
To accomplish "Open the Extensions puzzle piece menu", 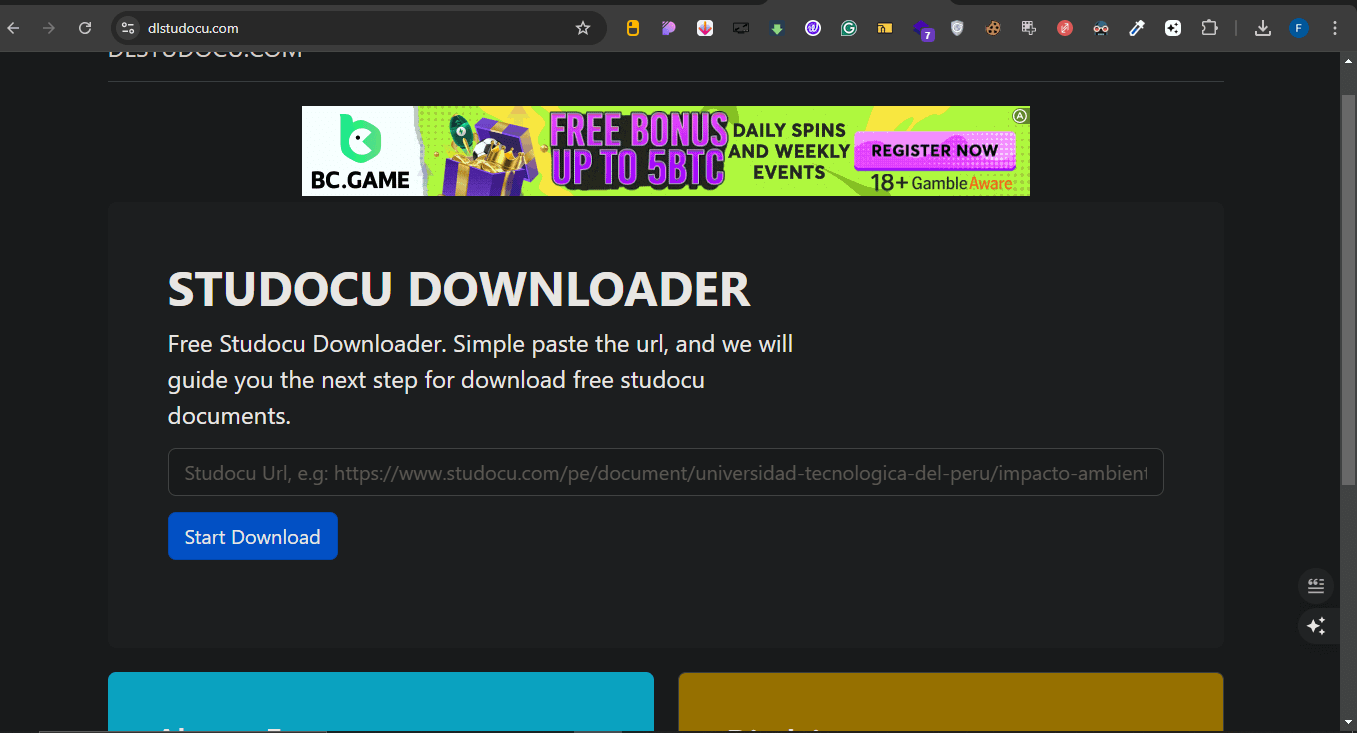I will [x=1209, y=27].
